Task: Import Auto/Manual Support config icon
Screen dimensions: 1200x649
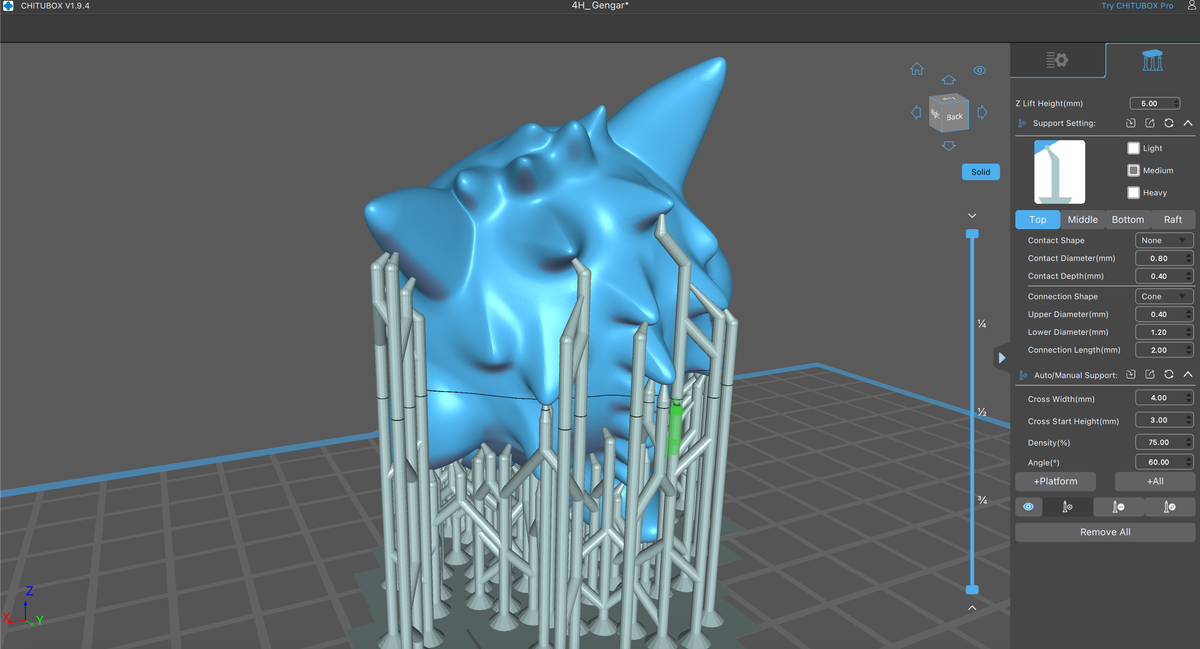Action: pos(1130,374)
